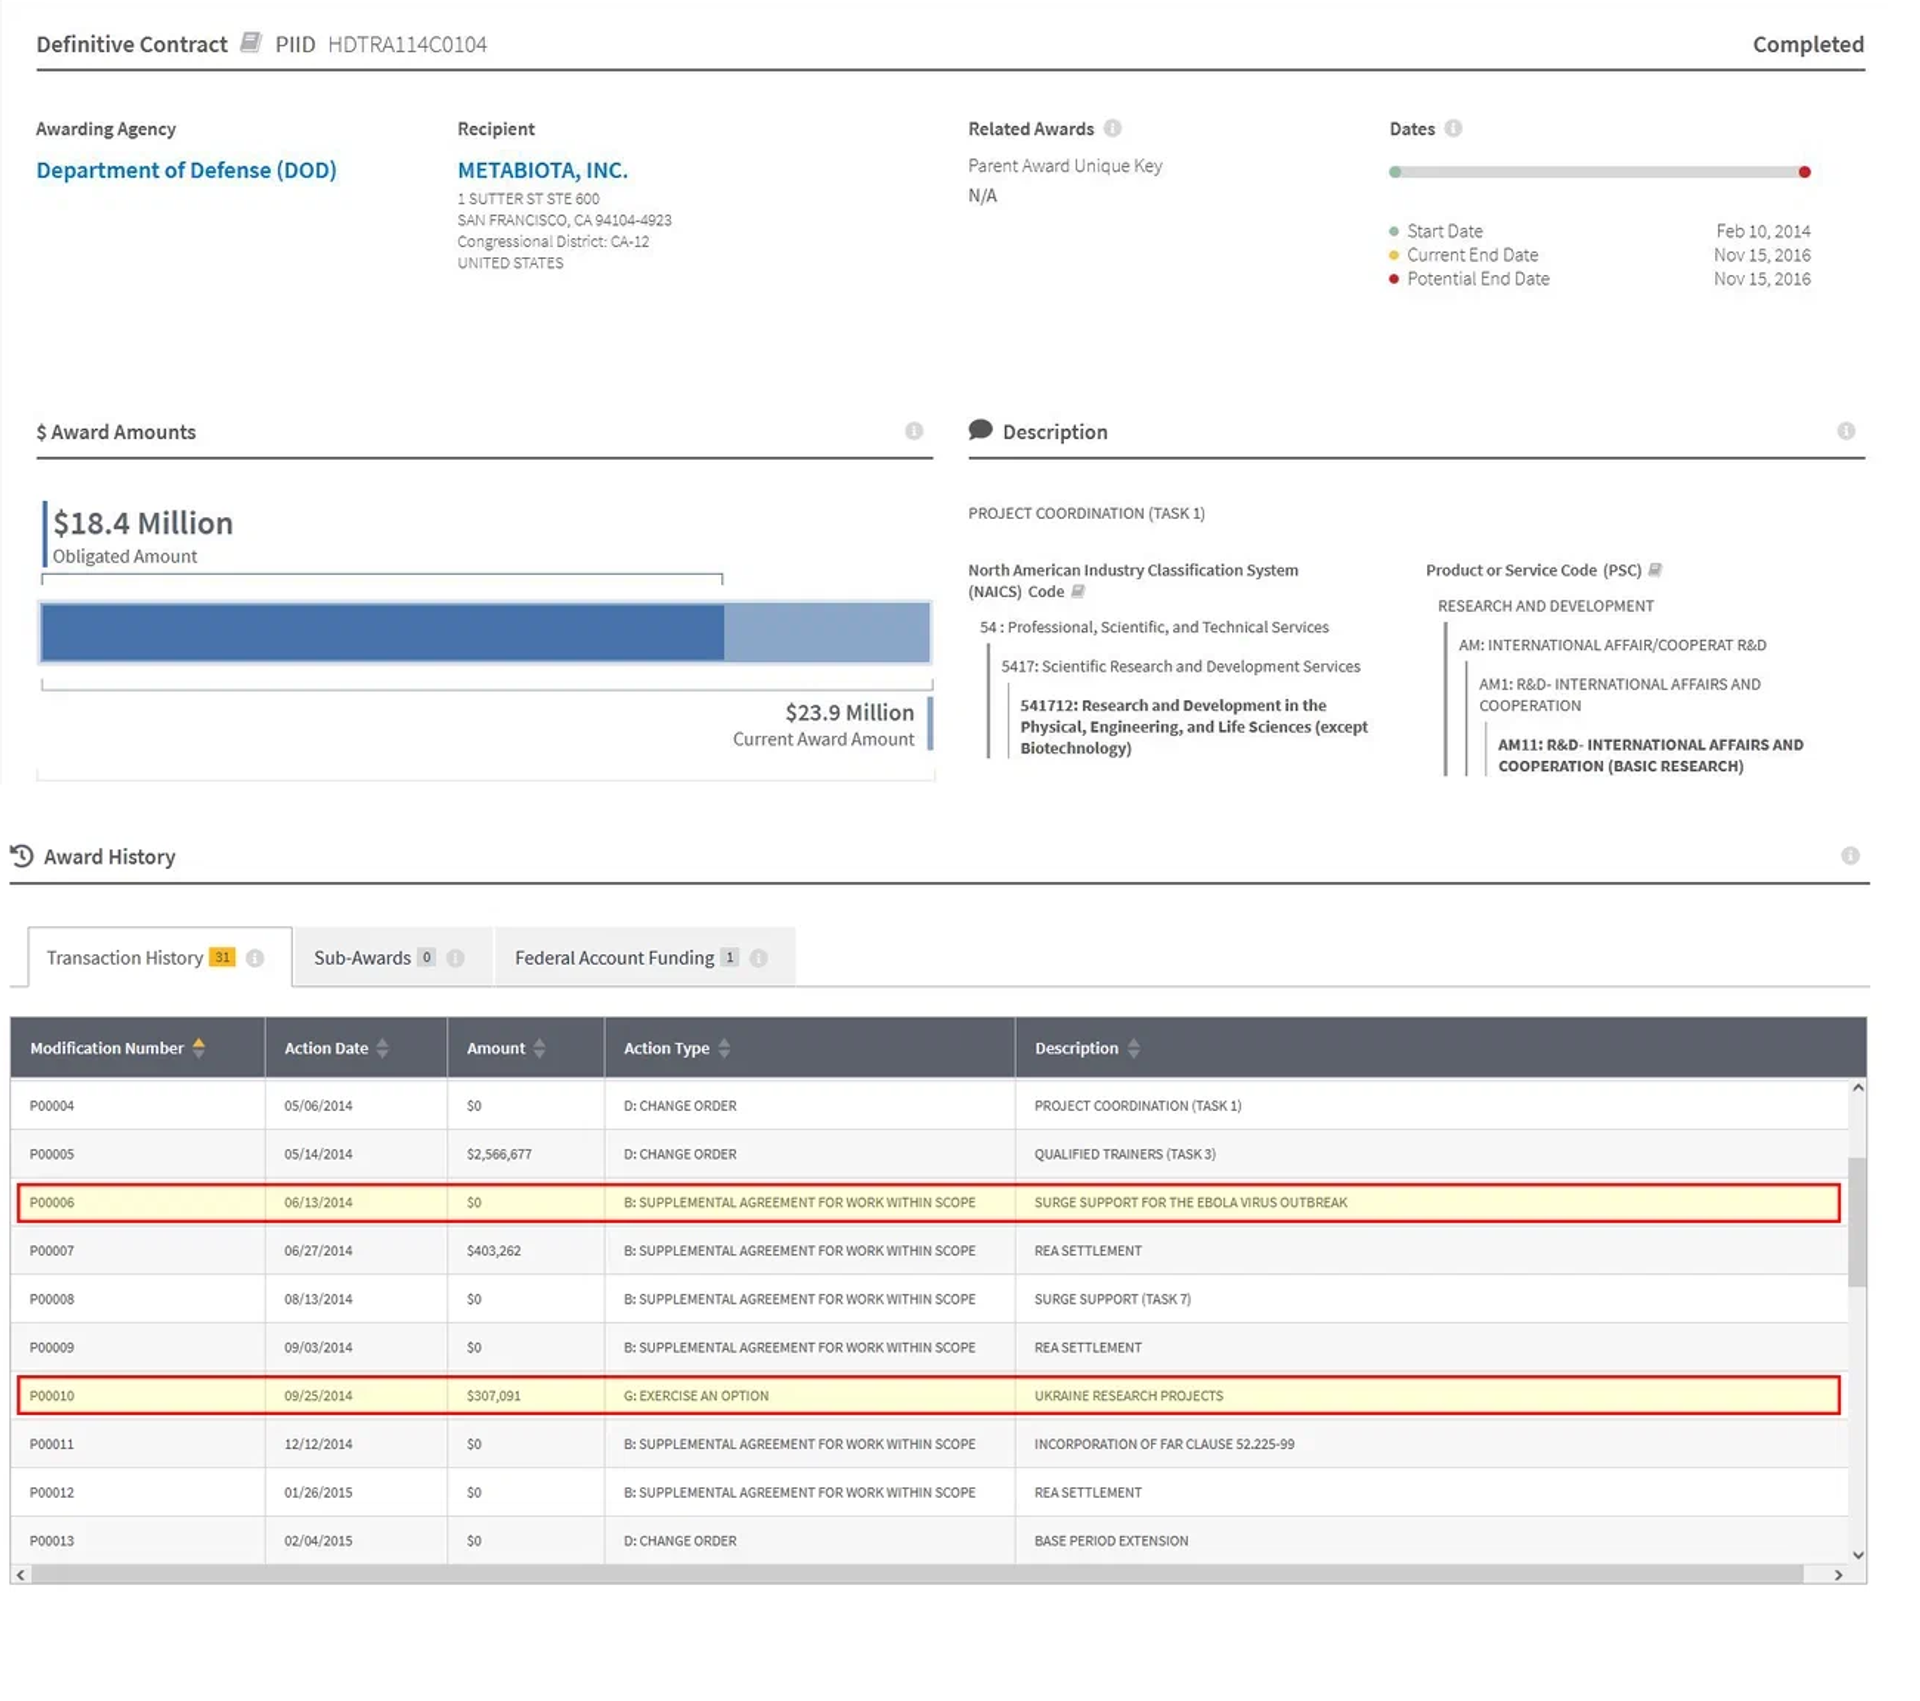Screen dimensions: 1920x1701
Task: Click the info icon in Award Amounts header
Action: [x=914, y=431]
